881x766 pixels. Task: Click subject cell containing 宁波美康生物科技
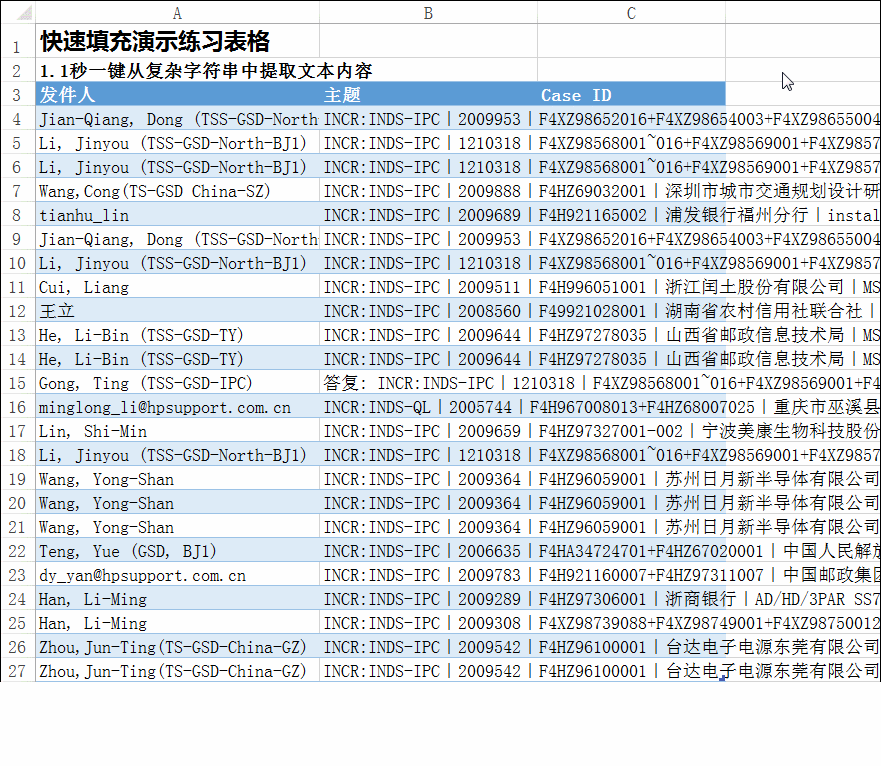point(428,431)
